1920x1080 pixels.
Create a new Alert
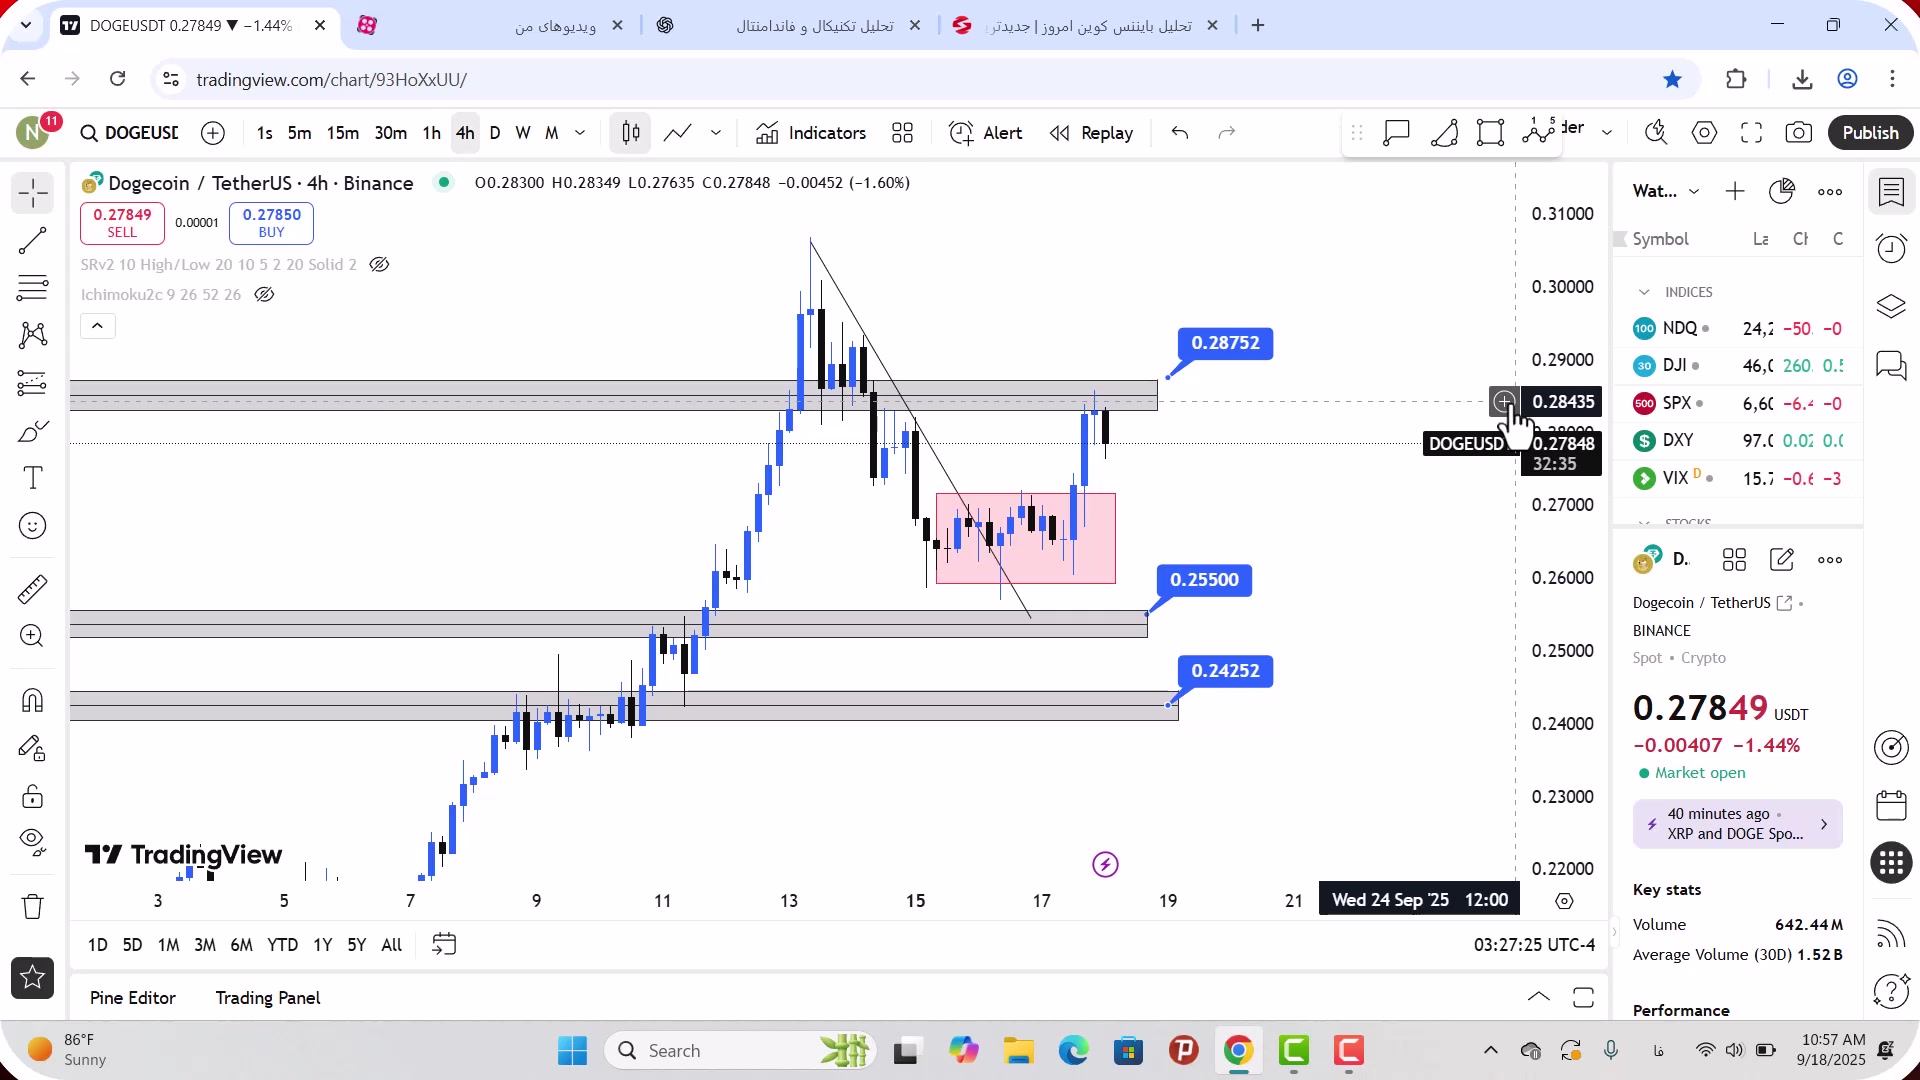click(x=985, y=133)
